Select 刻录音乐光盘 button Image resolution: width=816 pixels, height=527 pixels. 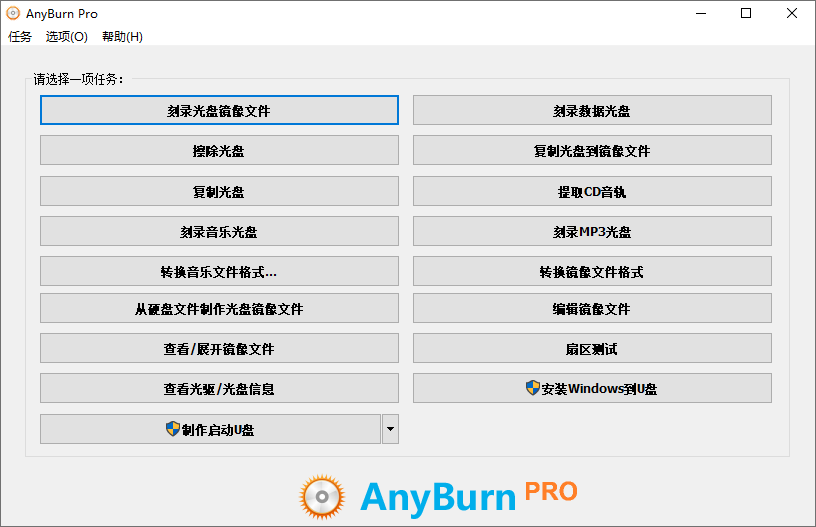click(x=219, y=231)
